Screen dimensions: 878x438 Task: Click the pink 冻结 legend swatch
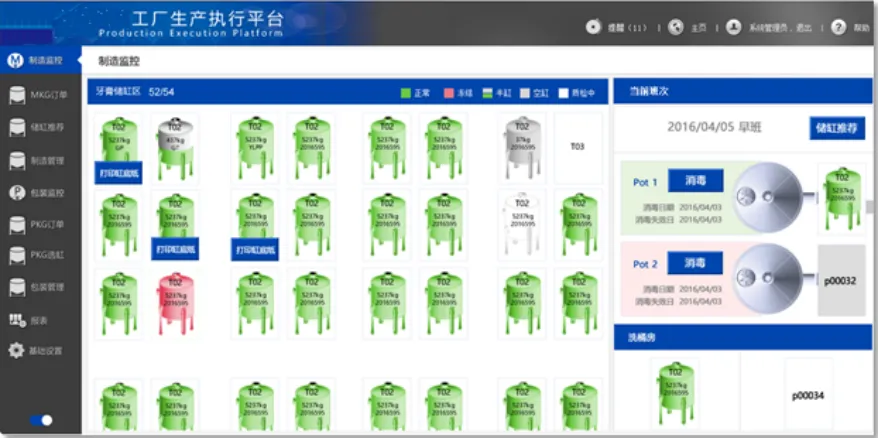[x=448, y=93]
